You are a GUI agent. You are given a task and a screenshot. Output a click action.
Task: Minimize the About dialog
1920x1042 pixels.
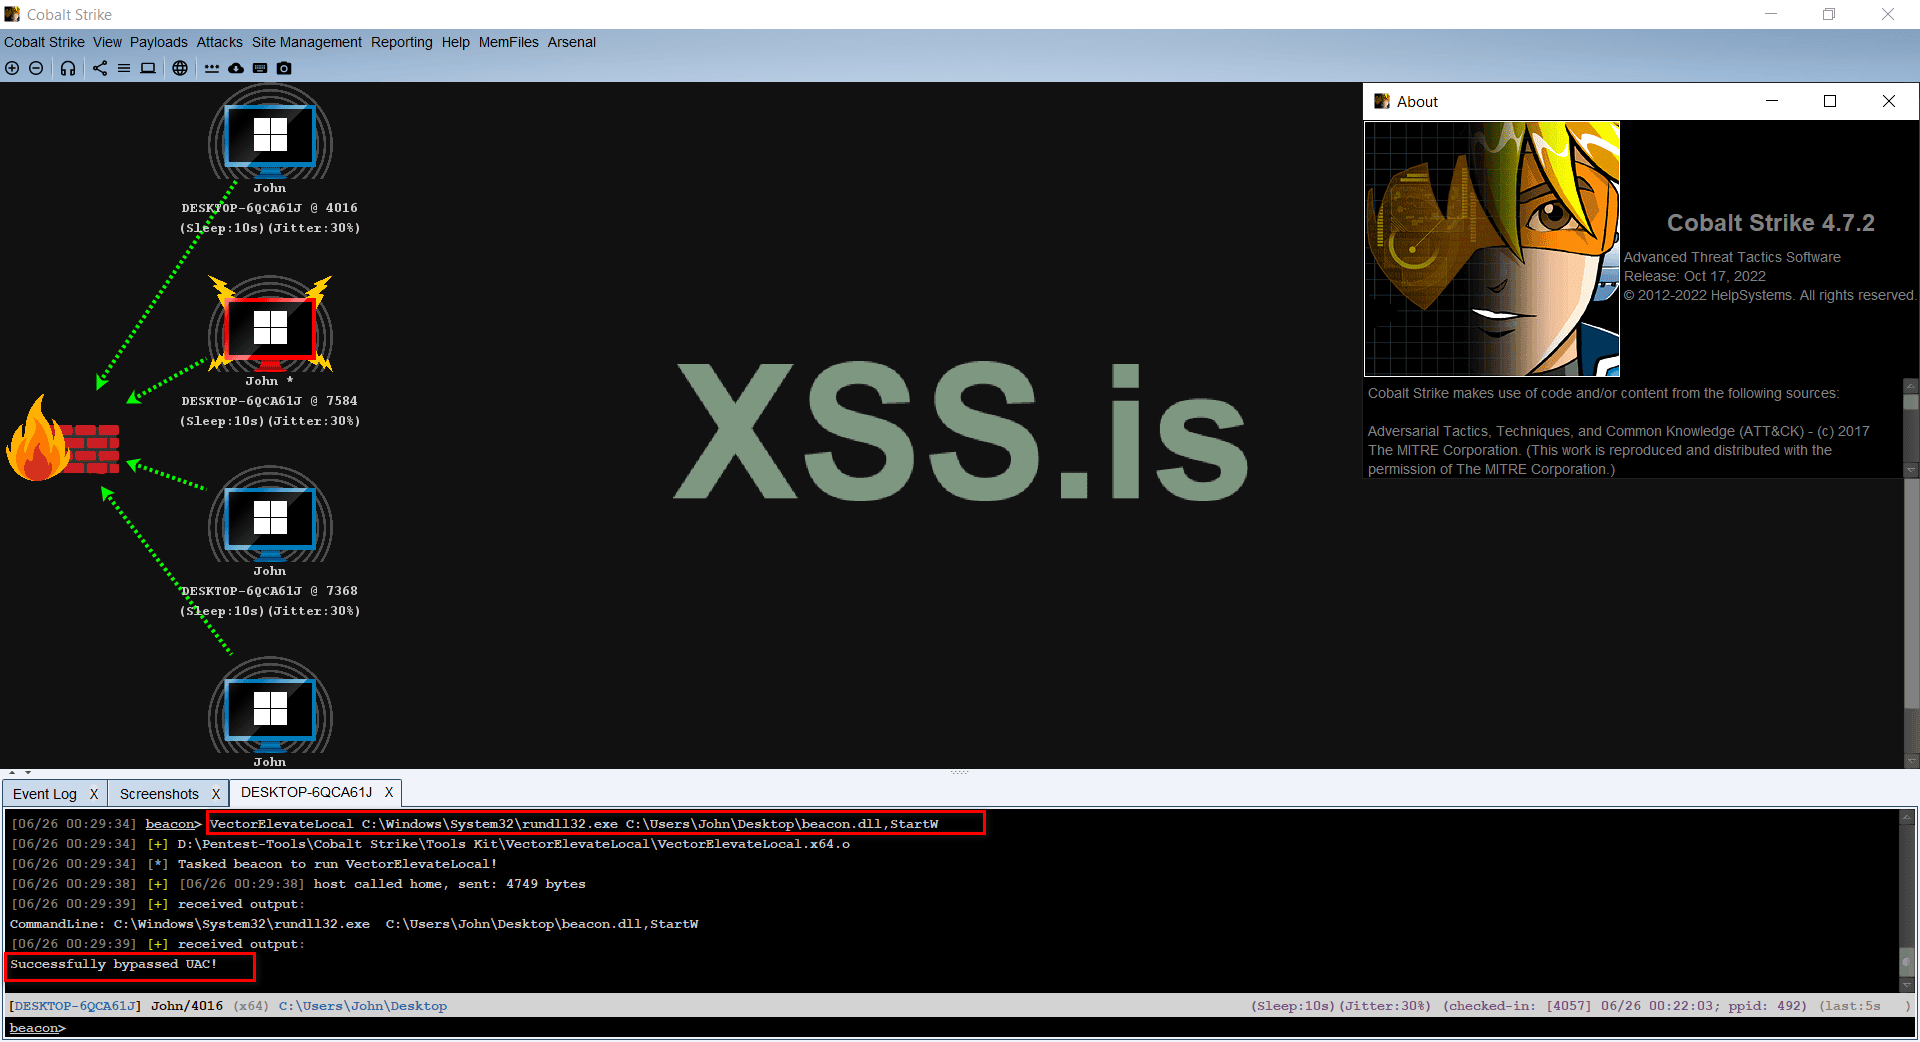[1772, 101]
